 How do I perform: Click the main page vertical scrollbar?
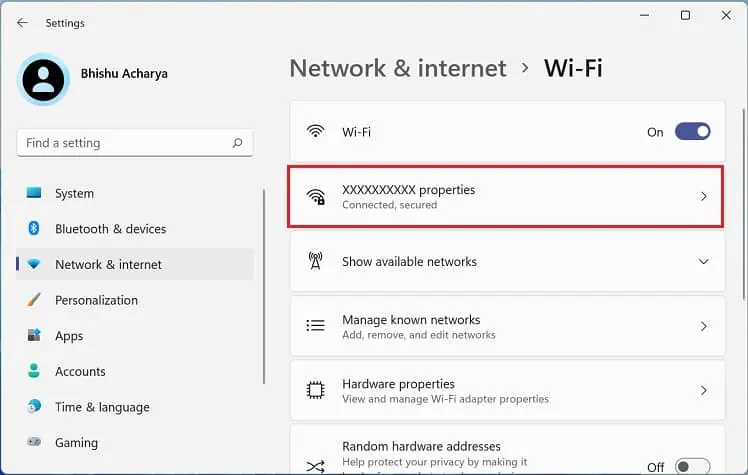click(x=742, y=200)
